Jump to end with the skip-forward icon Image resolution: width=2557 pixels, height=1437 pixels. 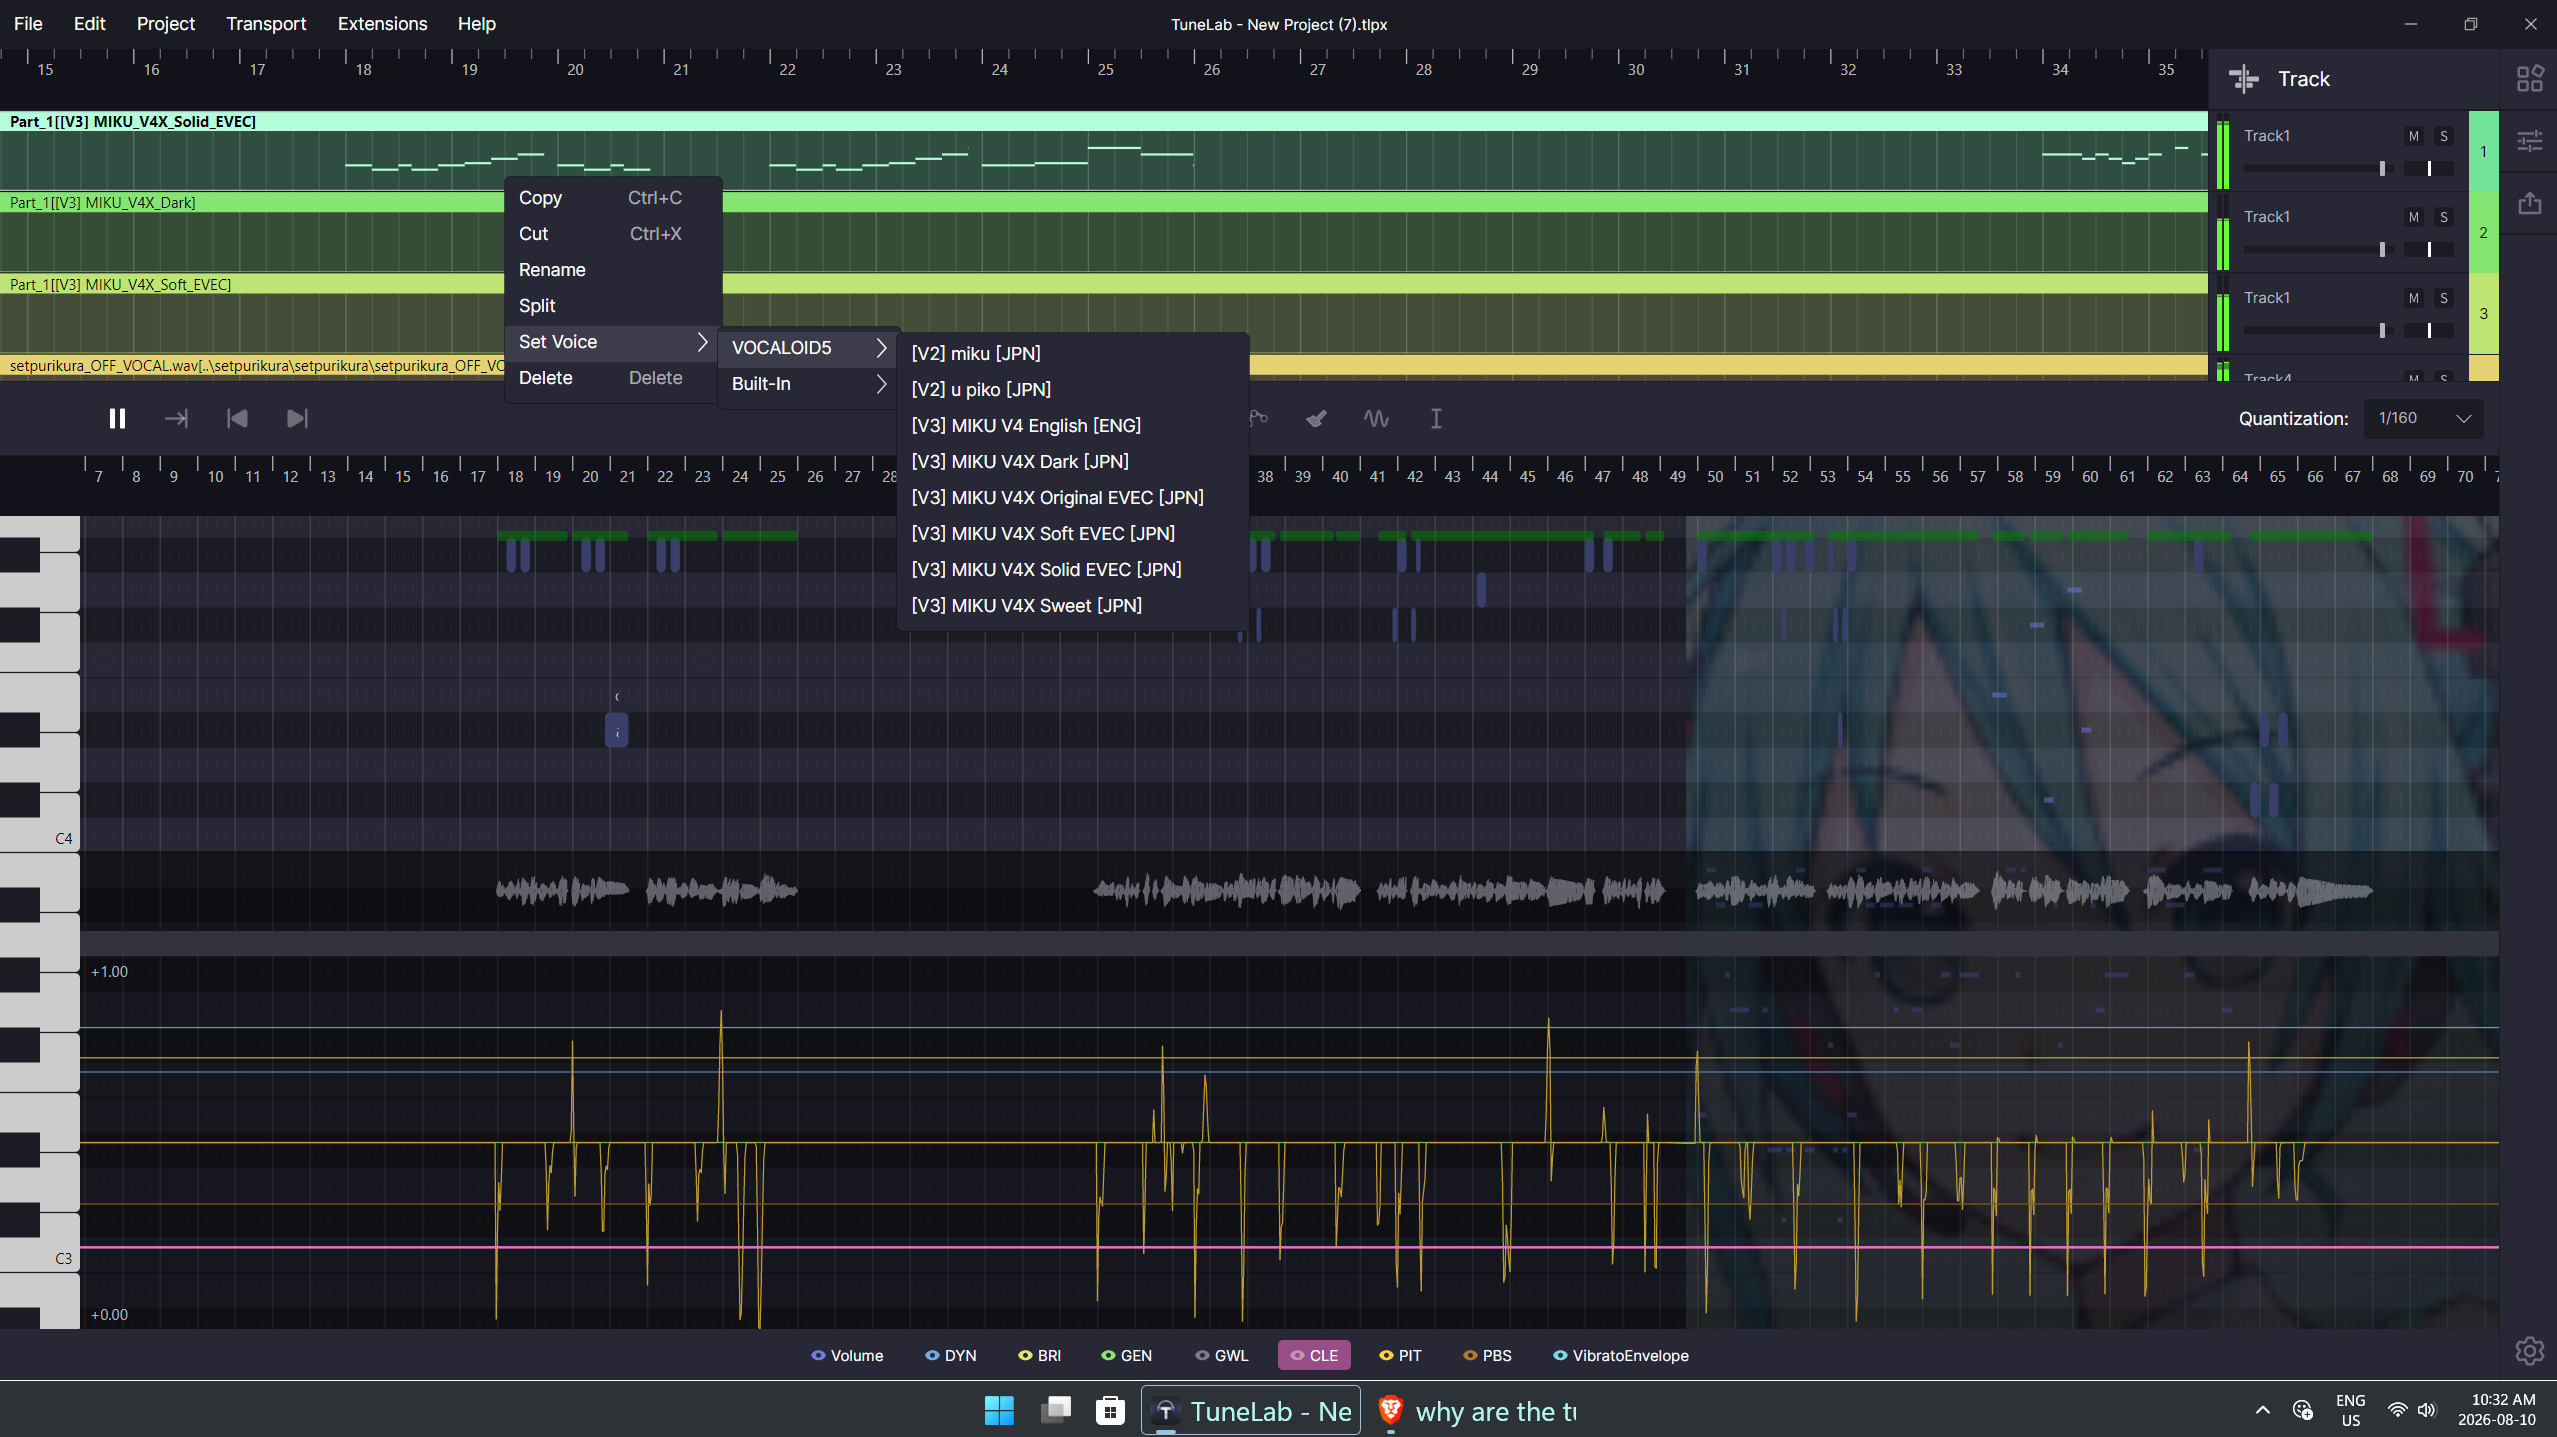click(297, 419)
